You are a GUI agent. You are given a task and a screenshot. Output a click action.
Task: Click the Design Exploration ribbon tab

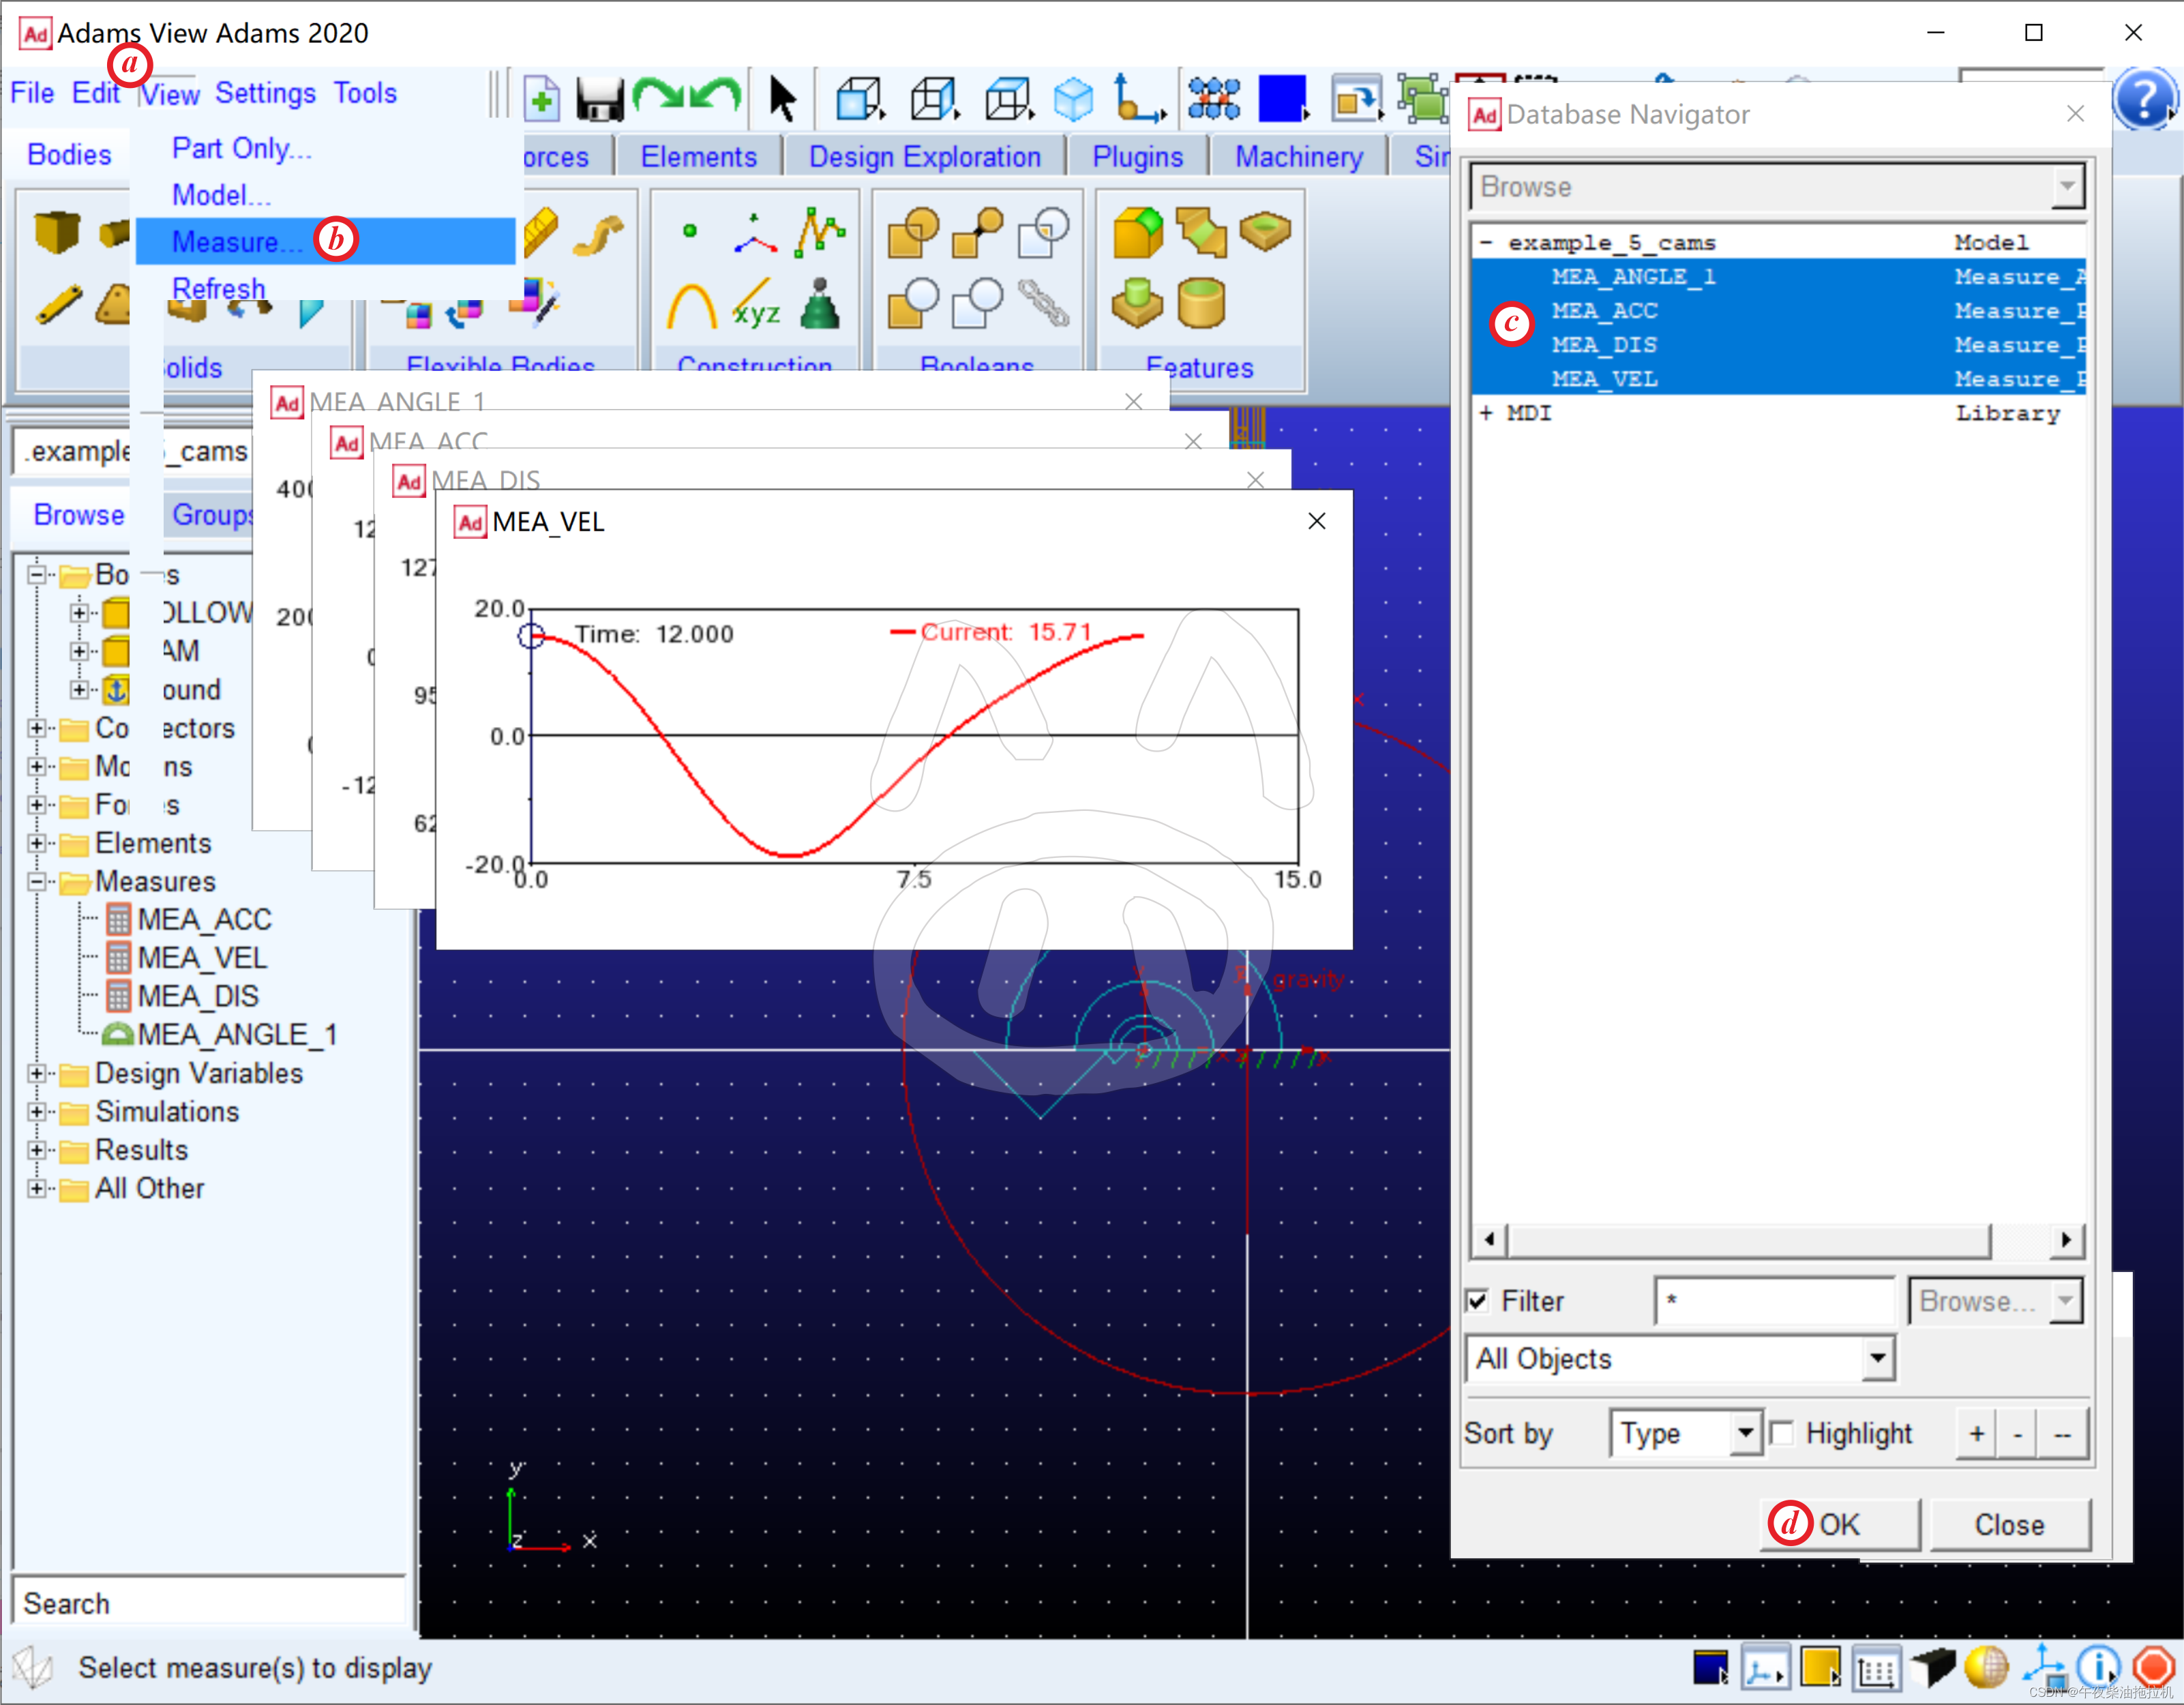point(924,156)
